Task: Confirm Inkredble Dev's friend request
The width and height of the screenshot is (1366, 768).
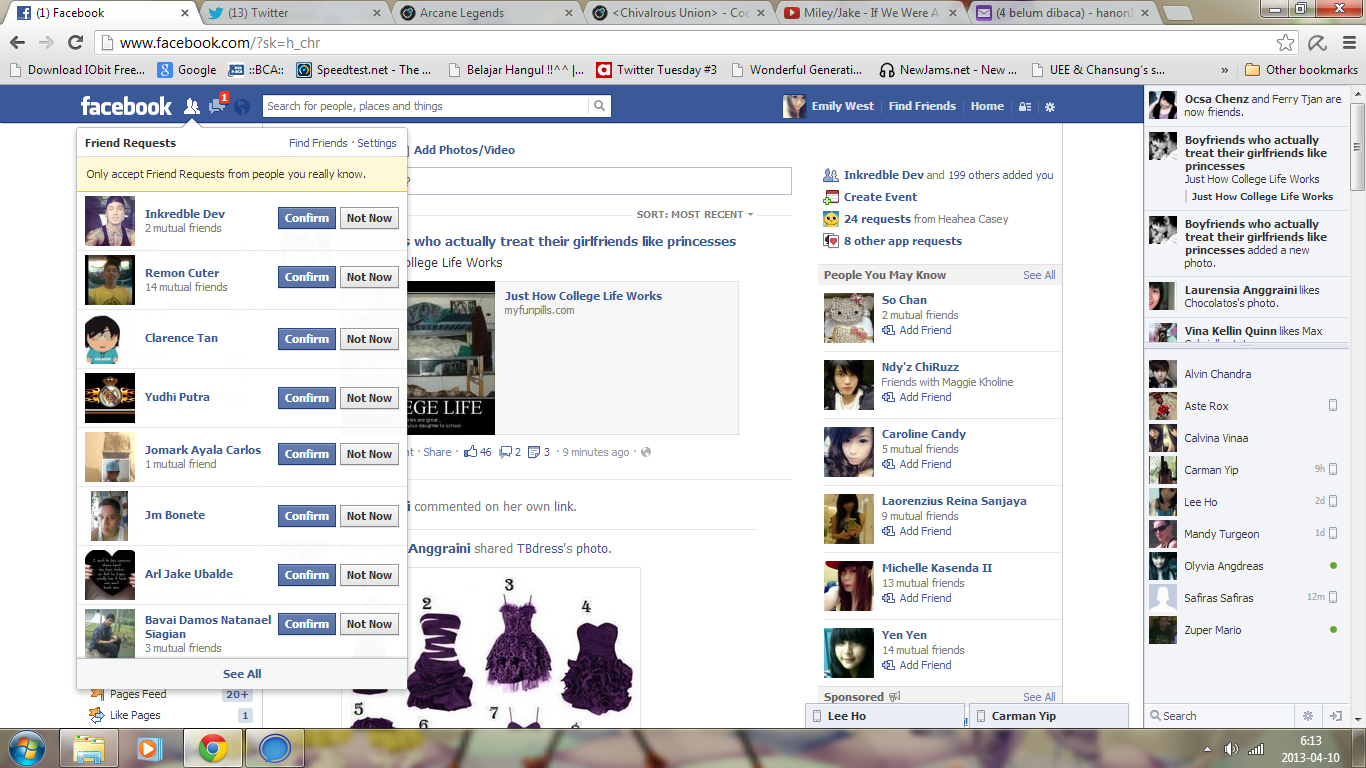Action: pos(307,218)
